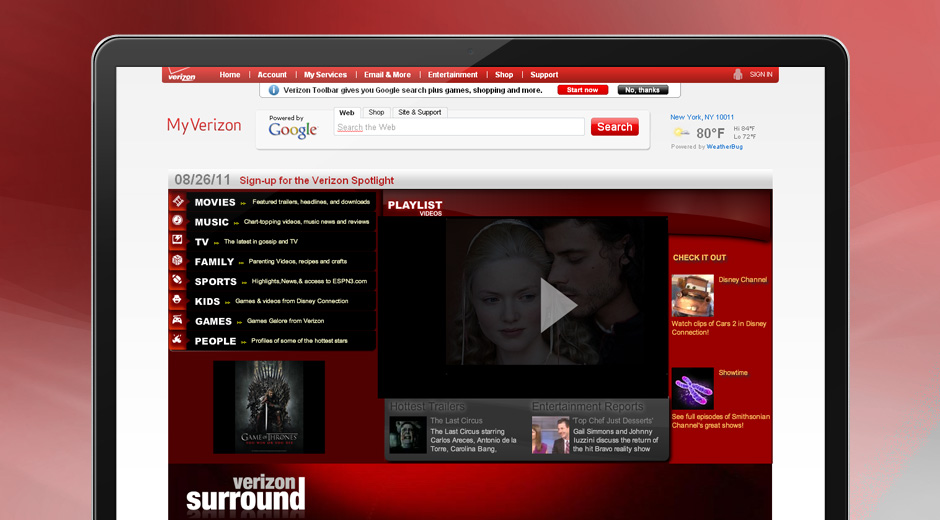Click the Verizon logo in the top bar
Viewport: 940px width, 520px height.
pos(182,75)
